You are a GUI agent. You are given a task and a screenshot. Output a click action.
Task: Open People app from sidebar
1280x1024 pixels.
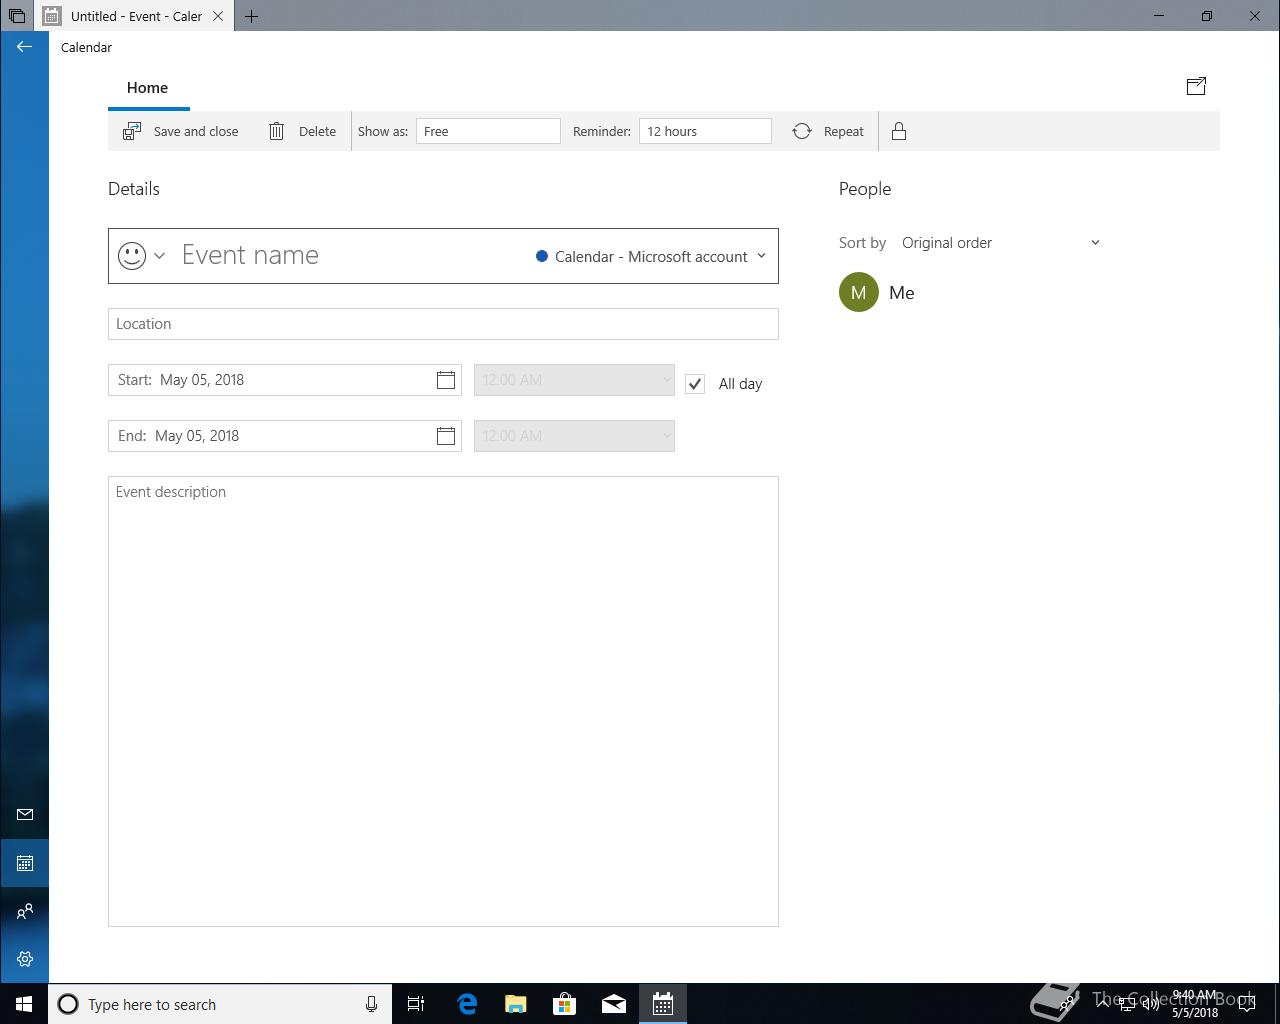coord(25,911)
